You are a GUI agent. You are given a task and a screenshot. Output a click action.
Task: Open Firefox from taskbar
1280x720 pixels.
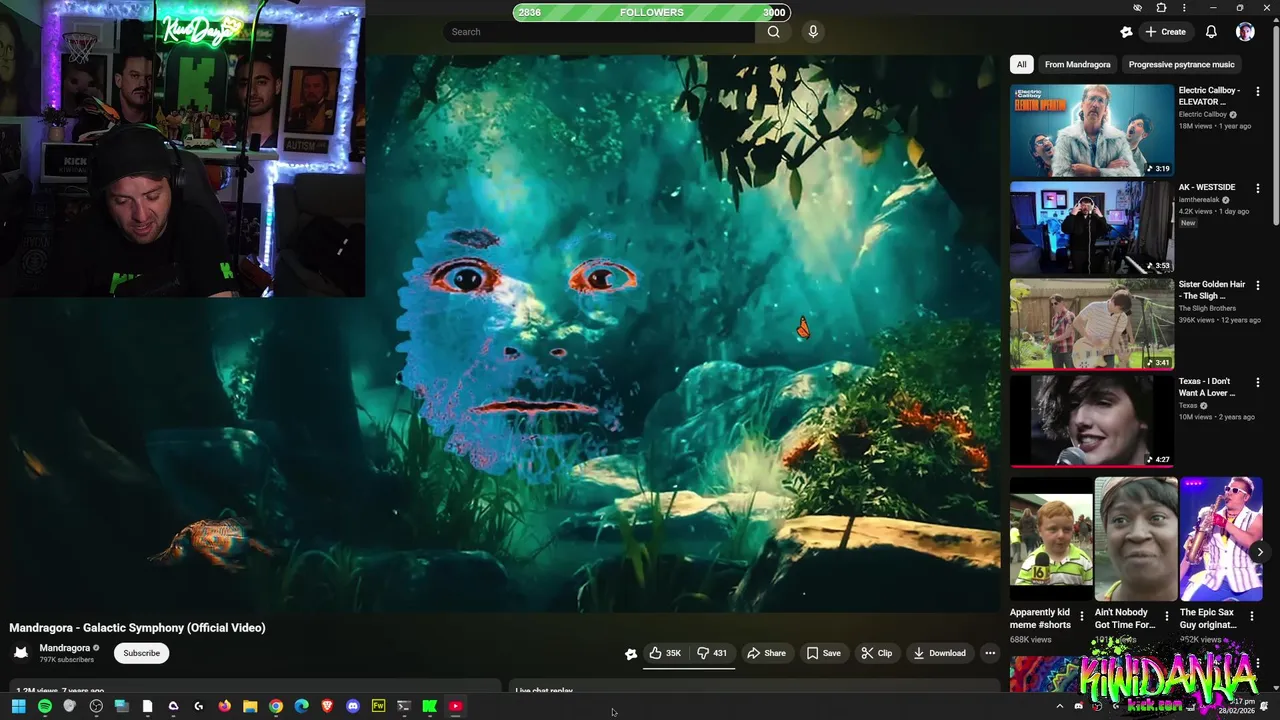coord(224,706)
